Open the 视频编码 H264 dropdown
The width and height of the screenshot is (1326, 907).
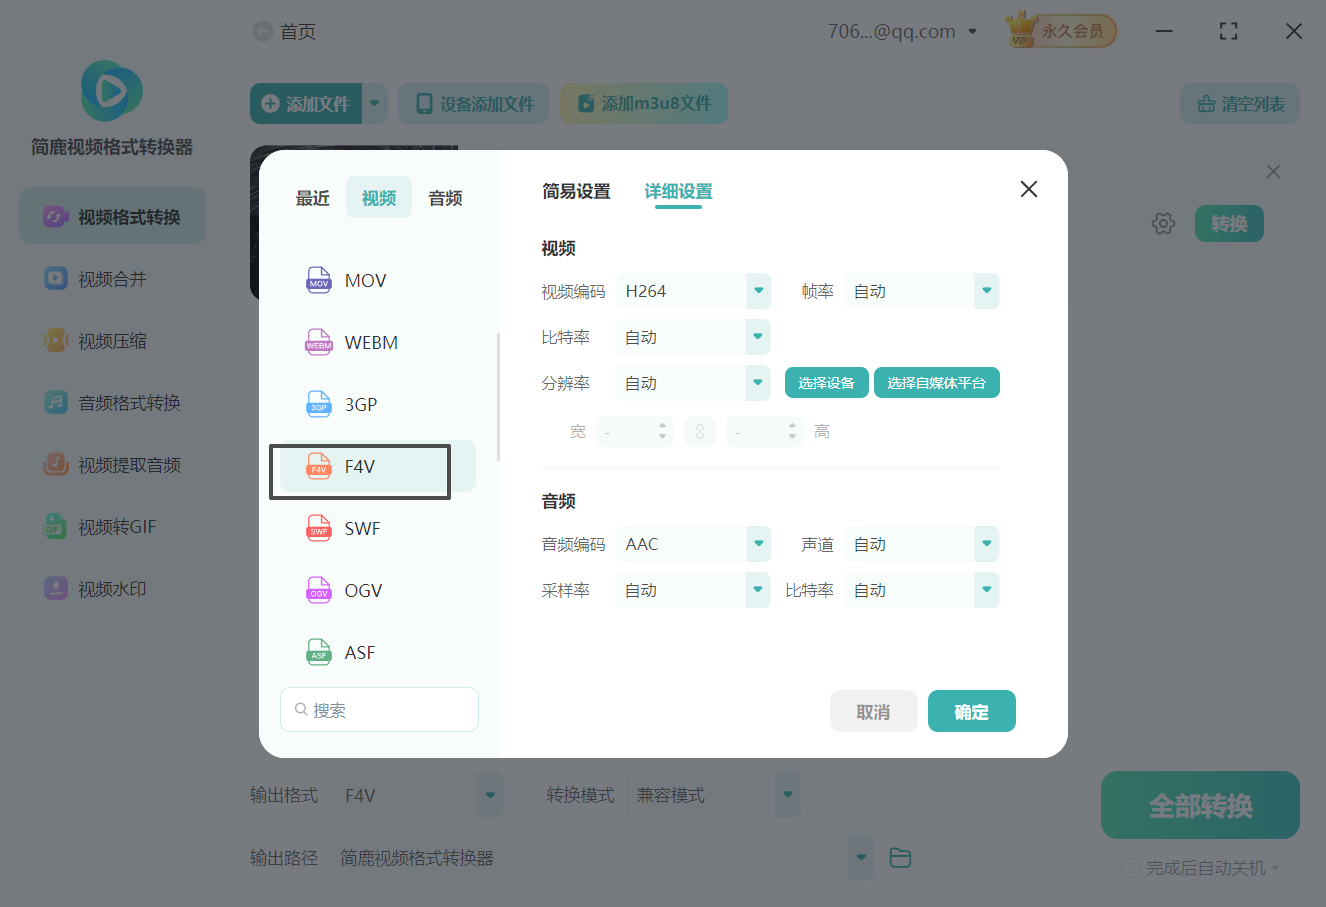(693, 290)
